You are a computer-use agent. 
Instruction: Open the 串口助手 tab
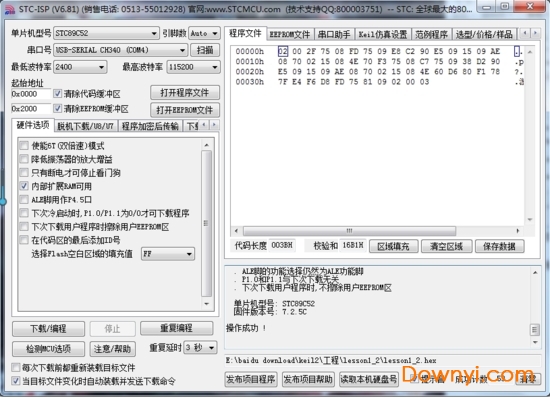click(334, 34)
